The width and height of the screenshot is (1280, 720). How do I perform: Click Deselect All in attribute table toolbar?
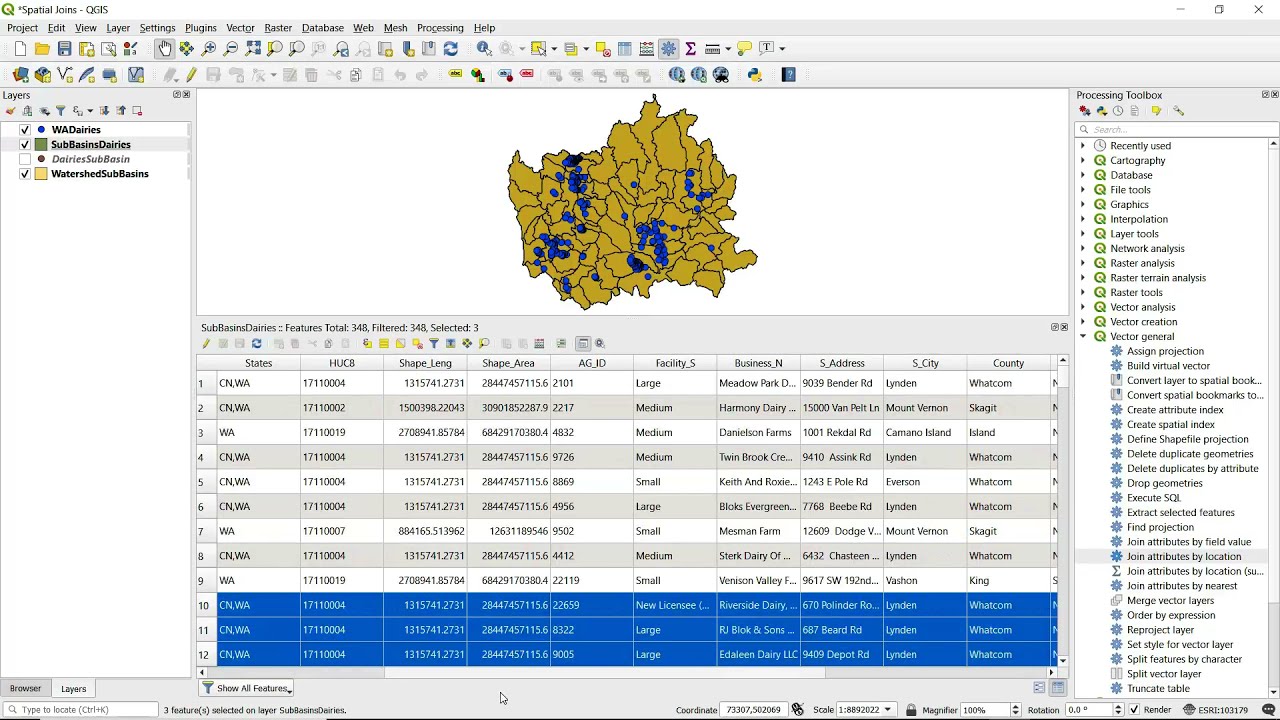pyautogui.click(x=418, y=344)
